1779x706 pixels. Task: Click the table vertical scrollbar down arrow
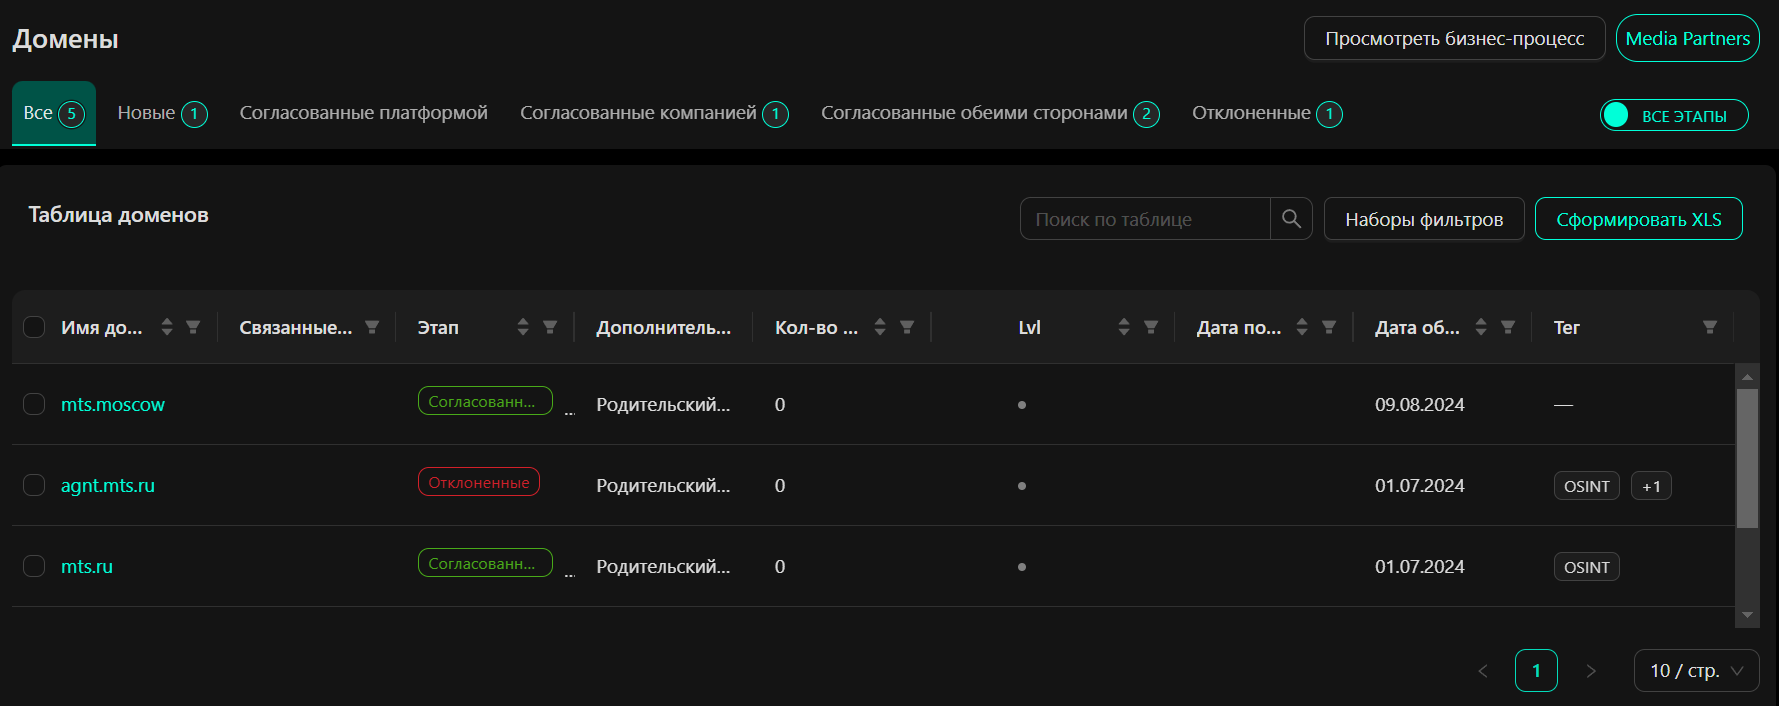coord(1747,615)
